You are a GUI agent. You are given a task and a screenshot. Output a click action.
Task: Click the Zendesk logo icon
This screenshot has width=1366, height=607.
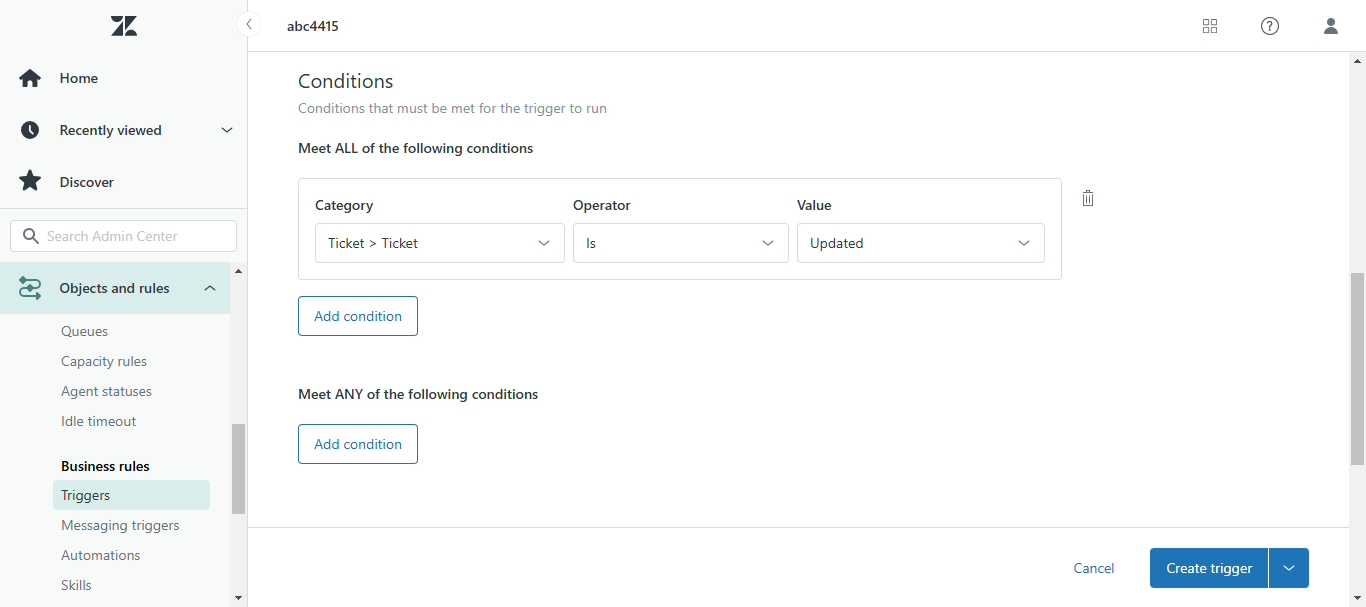point(124,26)
